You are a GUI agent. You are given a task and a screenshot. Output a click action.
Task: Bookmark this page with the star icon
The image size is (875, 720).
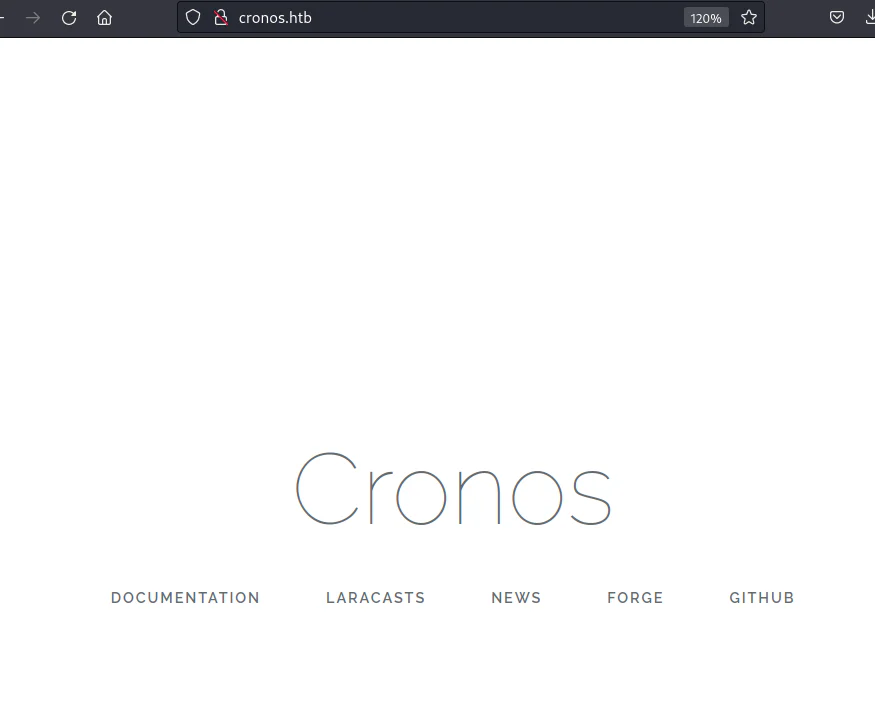click(749, 17)
